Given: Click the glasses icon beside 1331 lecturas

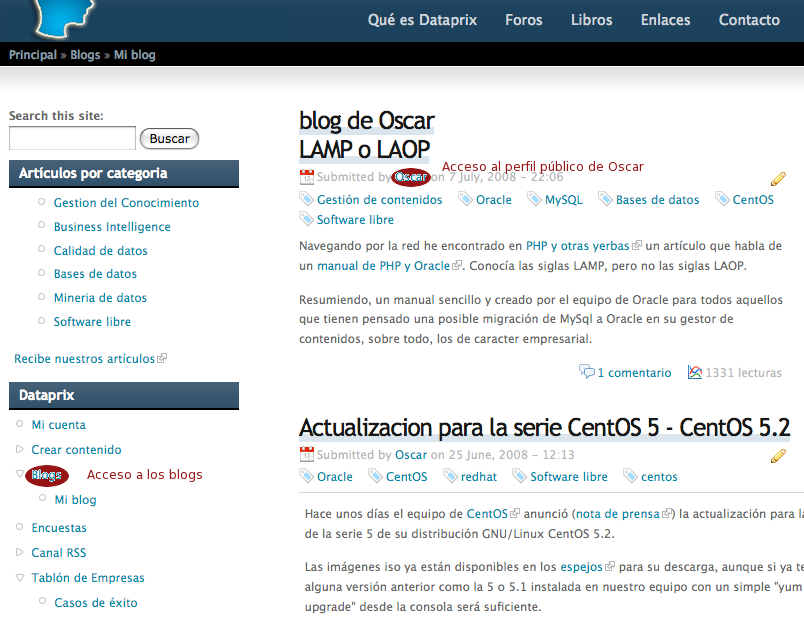Looking at the screenshot, I should coord(695,371).
